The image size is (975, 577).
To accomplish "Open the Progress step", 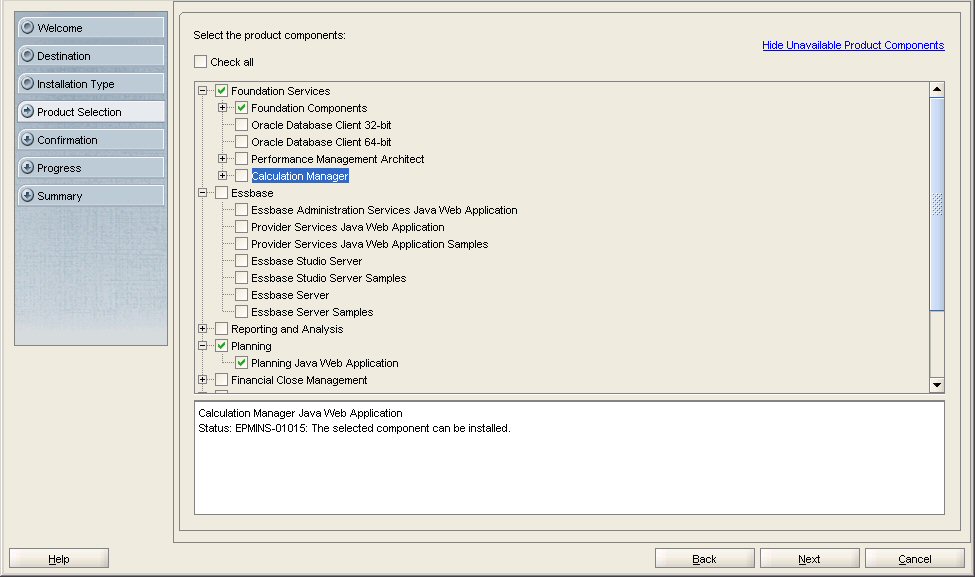I will 91,167.
